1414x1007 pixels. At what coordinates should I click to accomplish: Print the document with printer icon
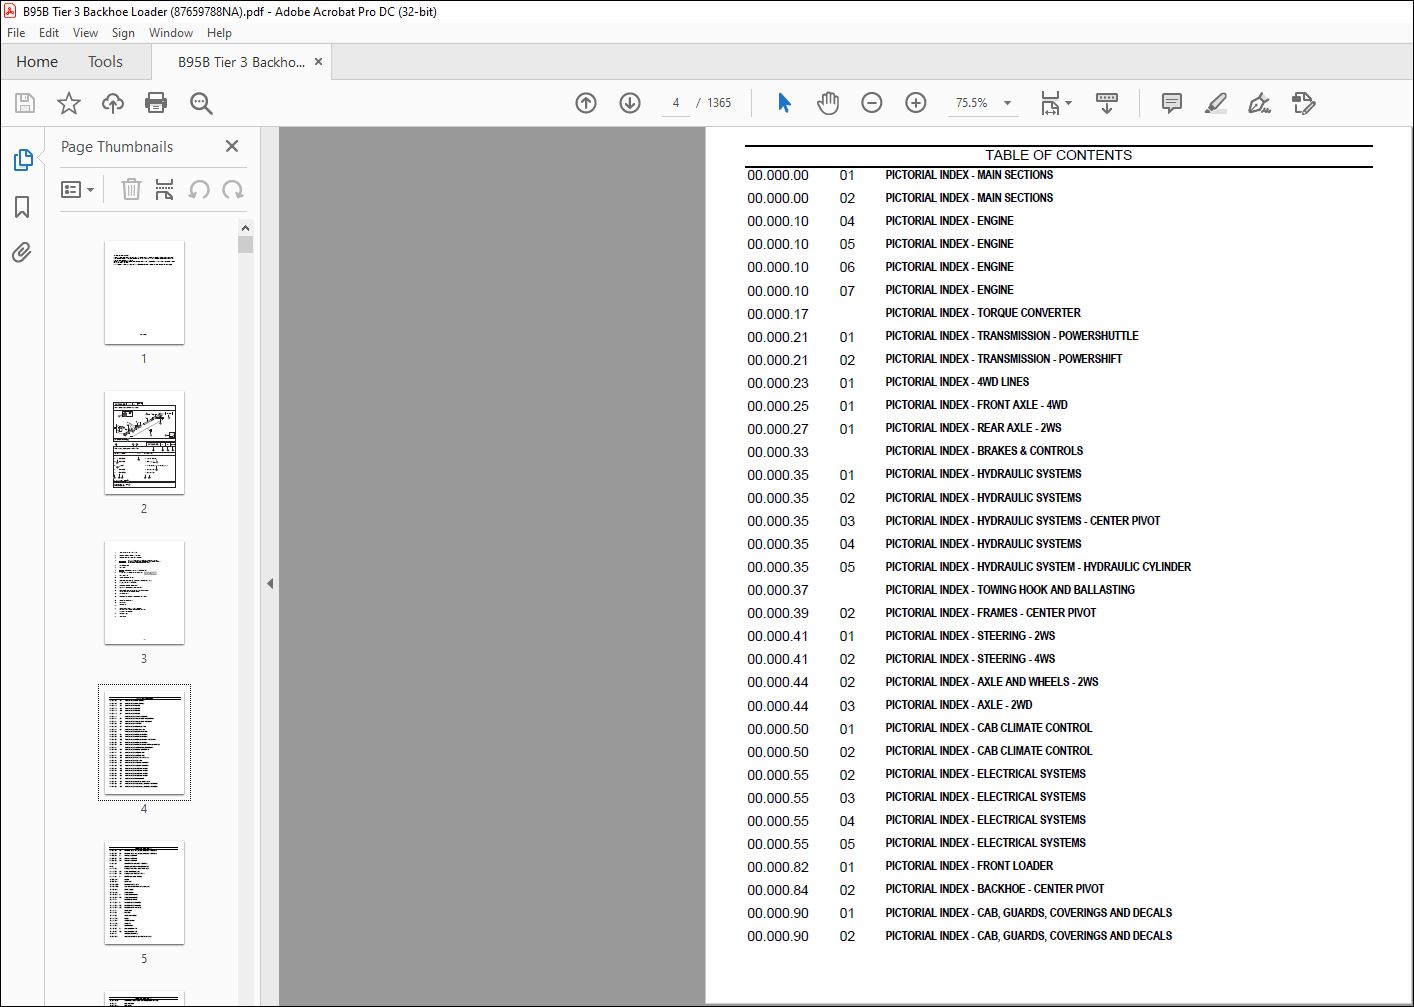(x=156, y=103)
